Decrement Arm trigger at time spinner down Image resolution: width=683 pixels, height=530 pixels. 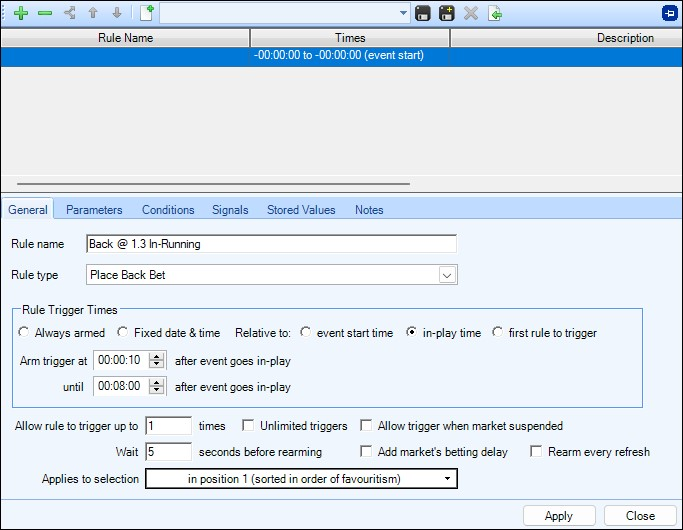pos(156,365)
